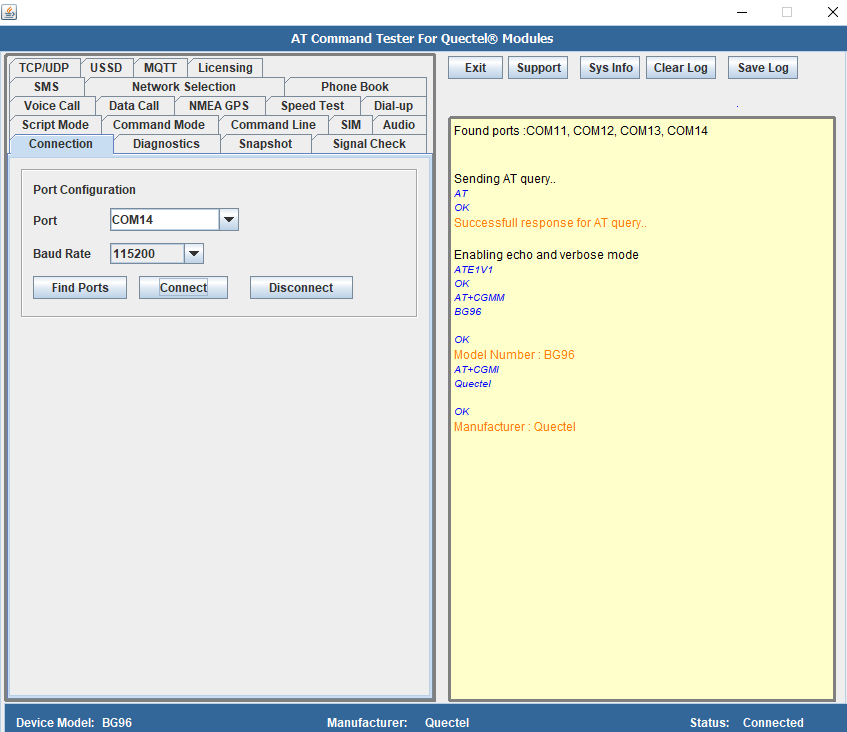Viewport: 847px width, 732px height.
Task: Click the Exit button
Action: click(x=475, y=68)
